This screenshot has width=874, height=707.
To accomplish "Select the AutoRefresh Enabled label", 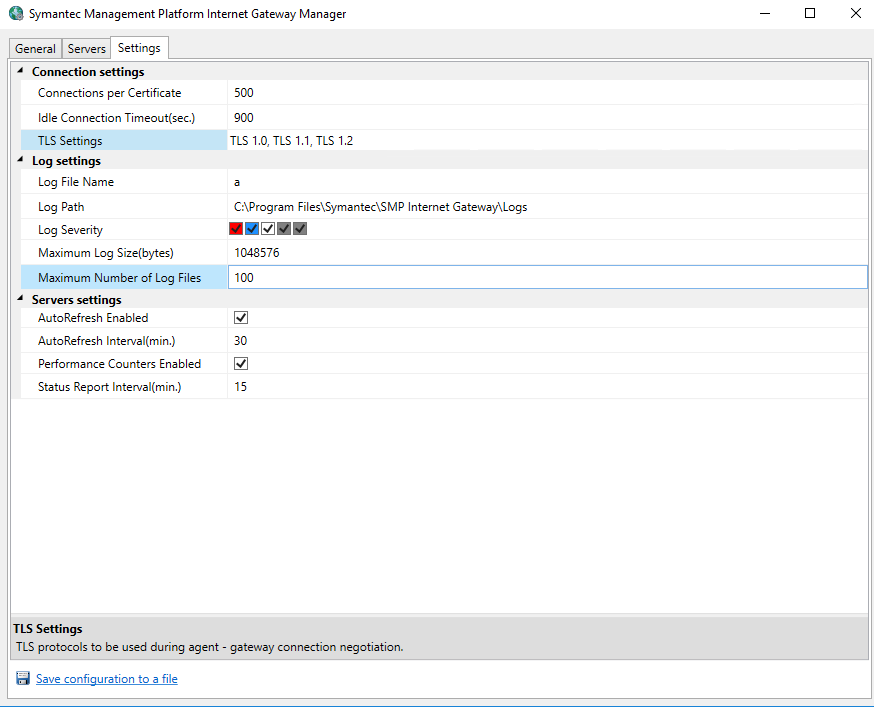I will pyautogui.click(x=93, y=318).
